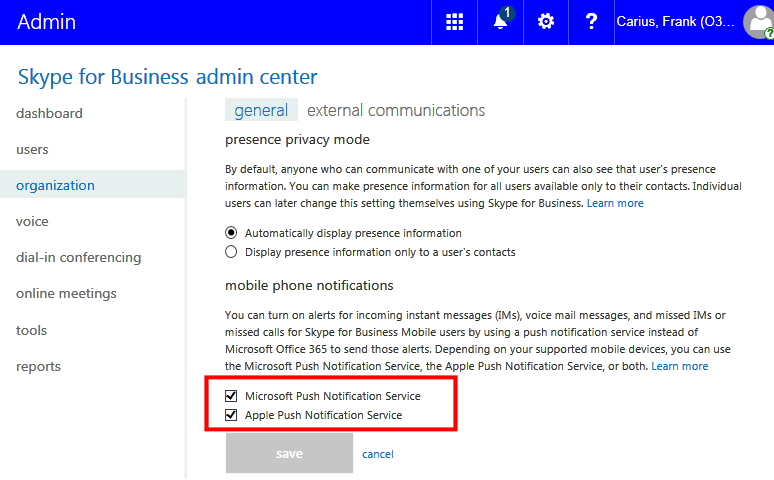Open the users section
This screenshot has height=480, width=774.
point(32,149)
